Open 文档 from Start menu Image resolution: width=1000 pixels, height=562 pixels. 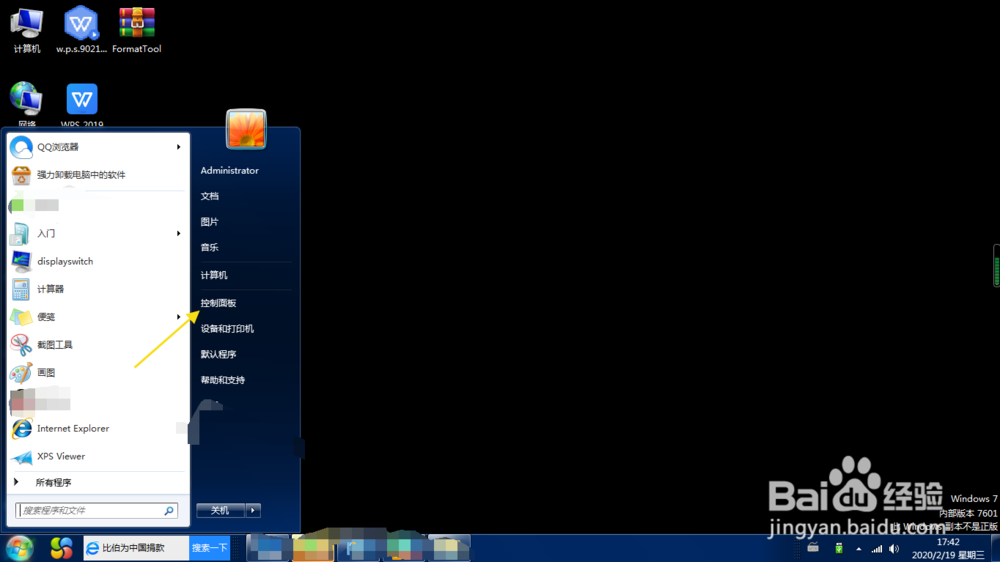[210, 196]
